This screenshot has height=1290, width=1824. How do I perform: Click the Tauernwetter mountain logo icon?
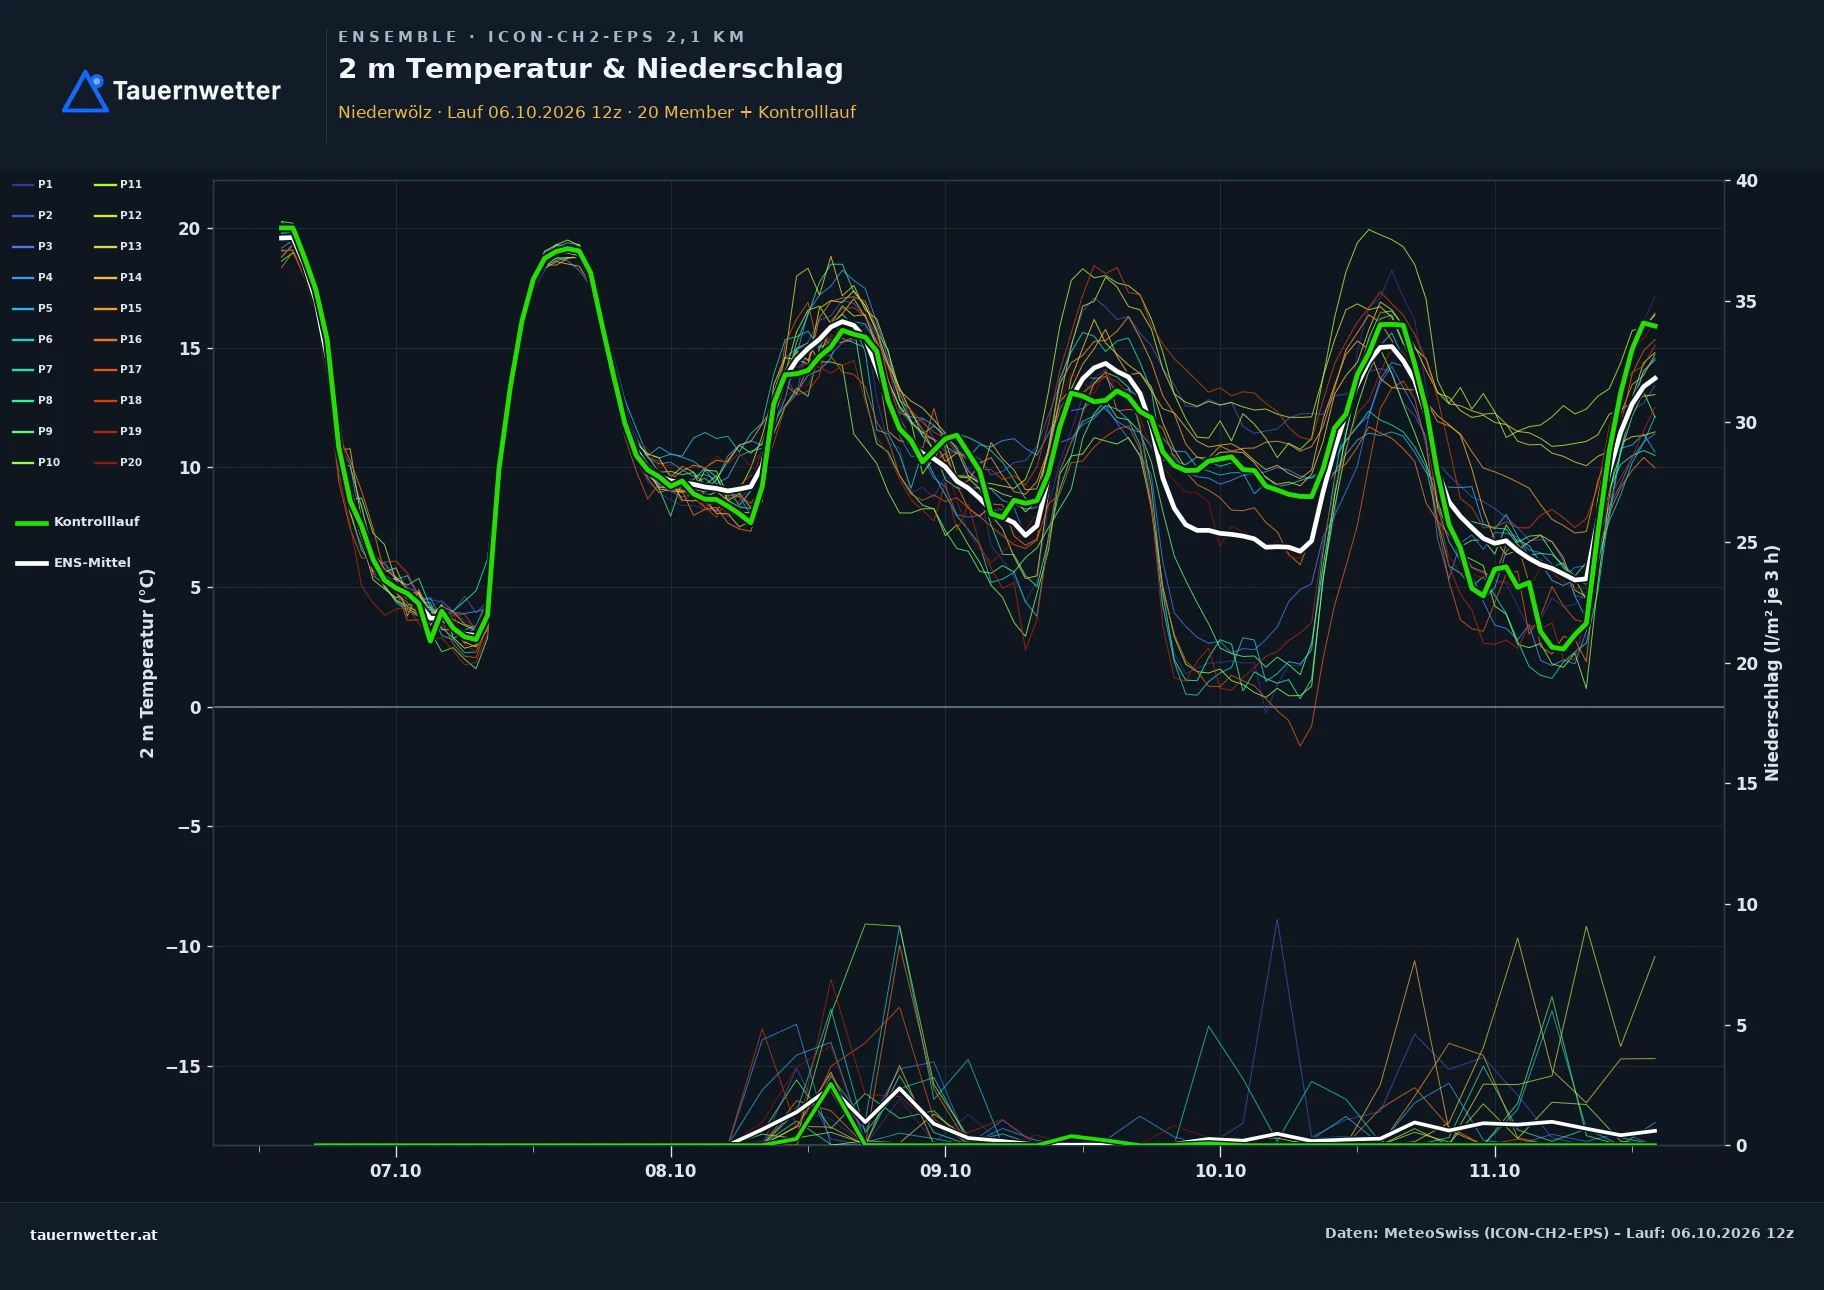tap(86, 91)
